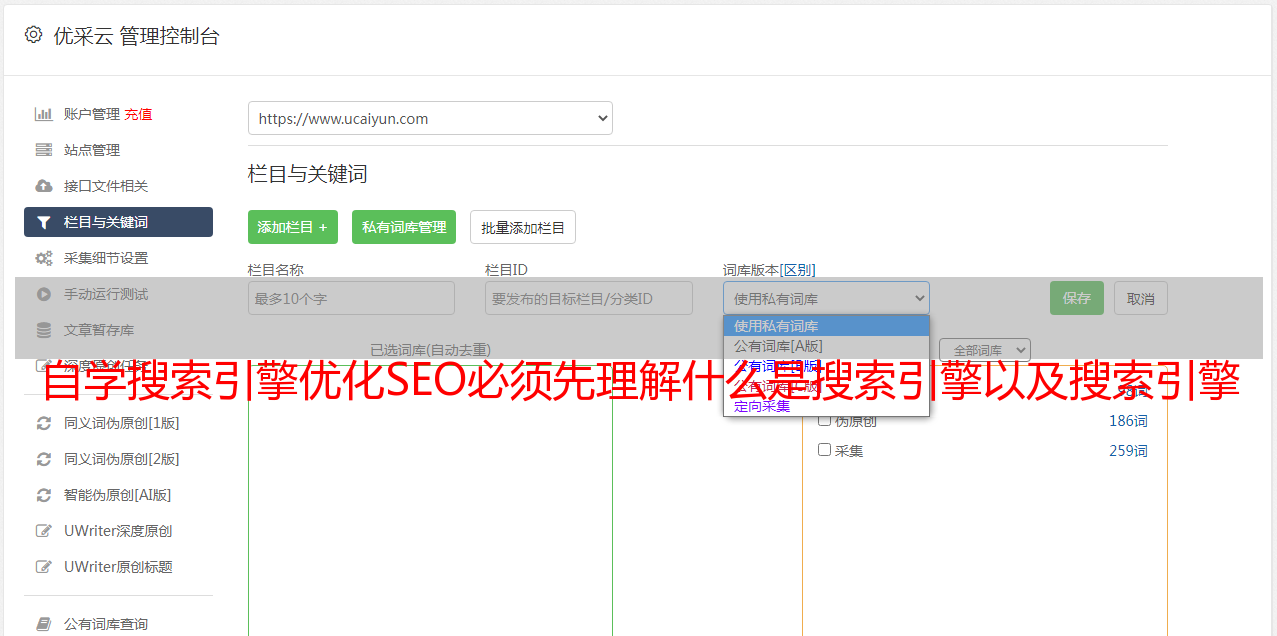The width and height of the screenshot is (1277, 636).
Task: Open 站点管理 in the sidebar
Action: point(92,150)
